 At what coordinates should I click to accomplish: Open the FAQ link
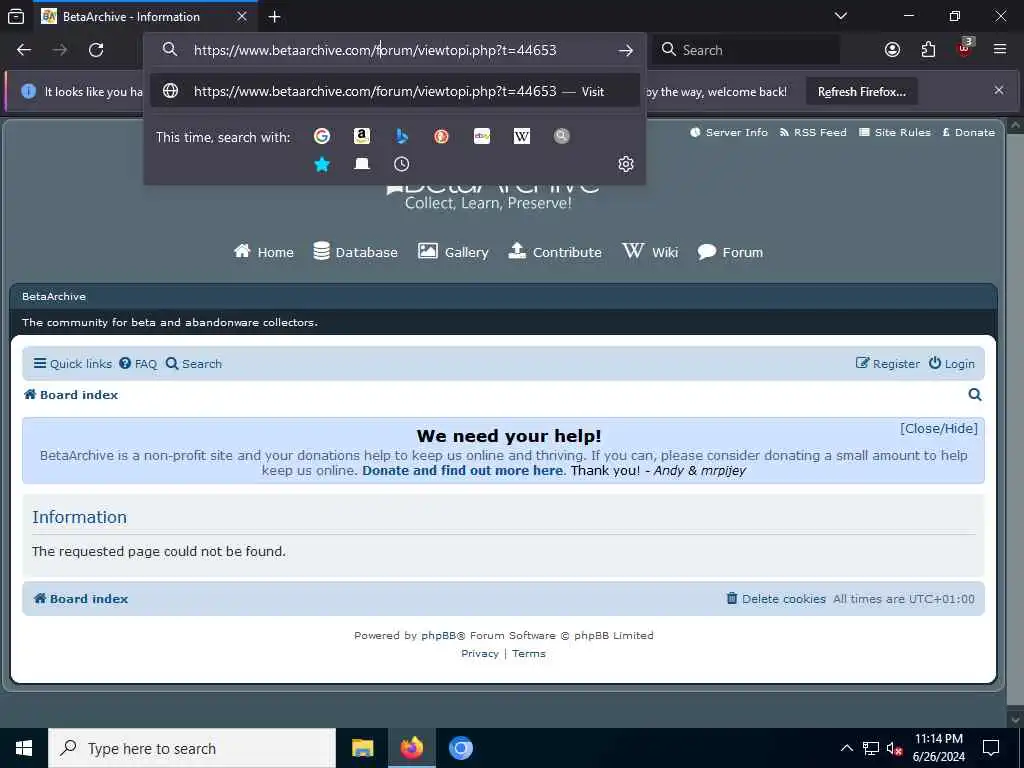tap(138, 364)
